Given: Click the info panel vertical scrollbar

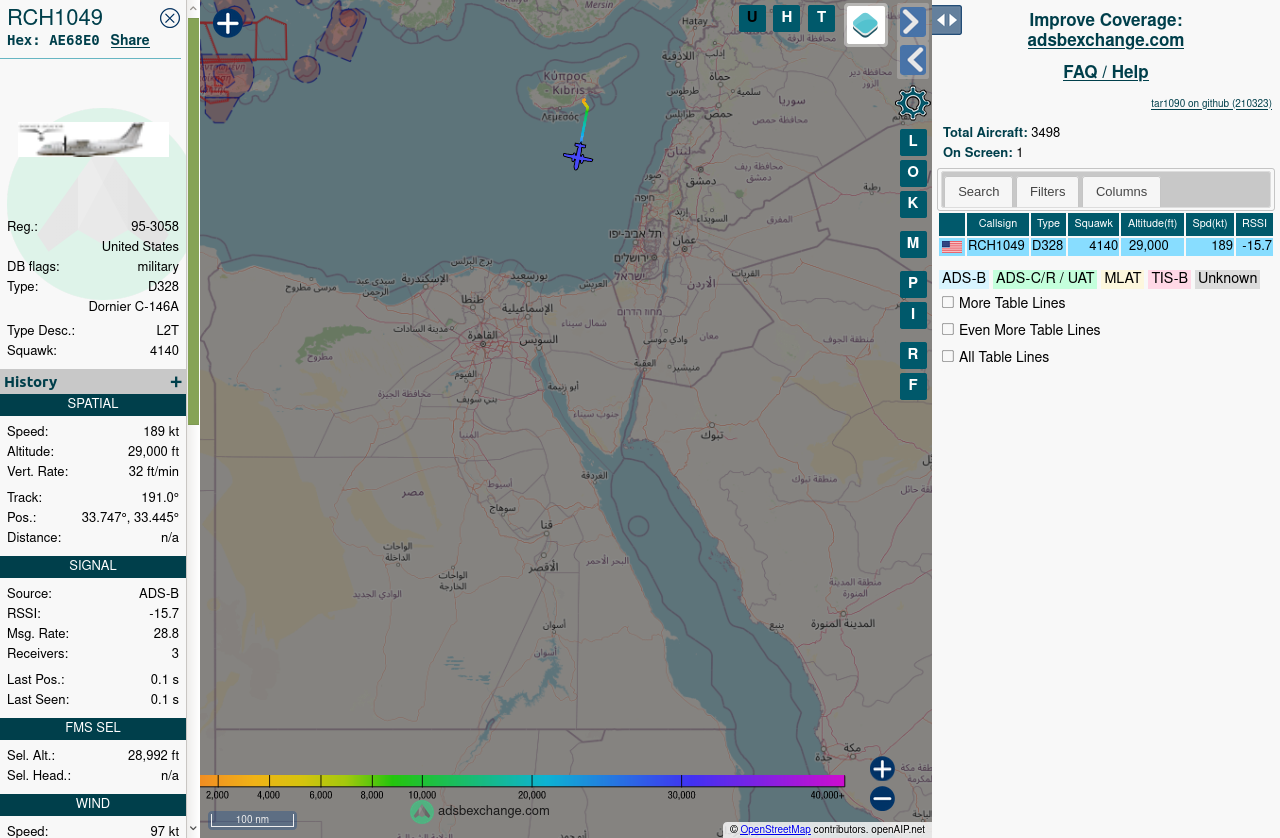Looking at the screenshot, I should click(194, 220).
